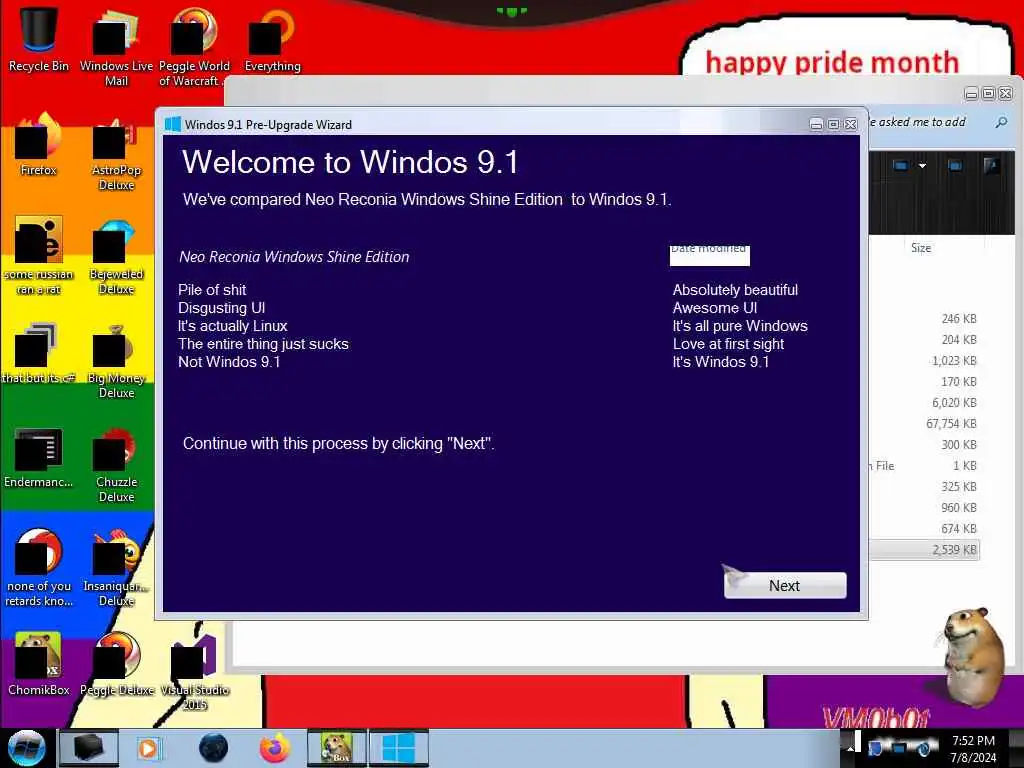Open the Start menu orb

pos(26,748)
